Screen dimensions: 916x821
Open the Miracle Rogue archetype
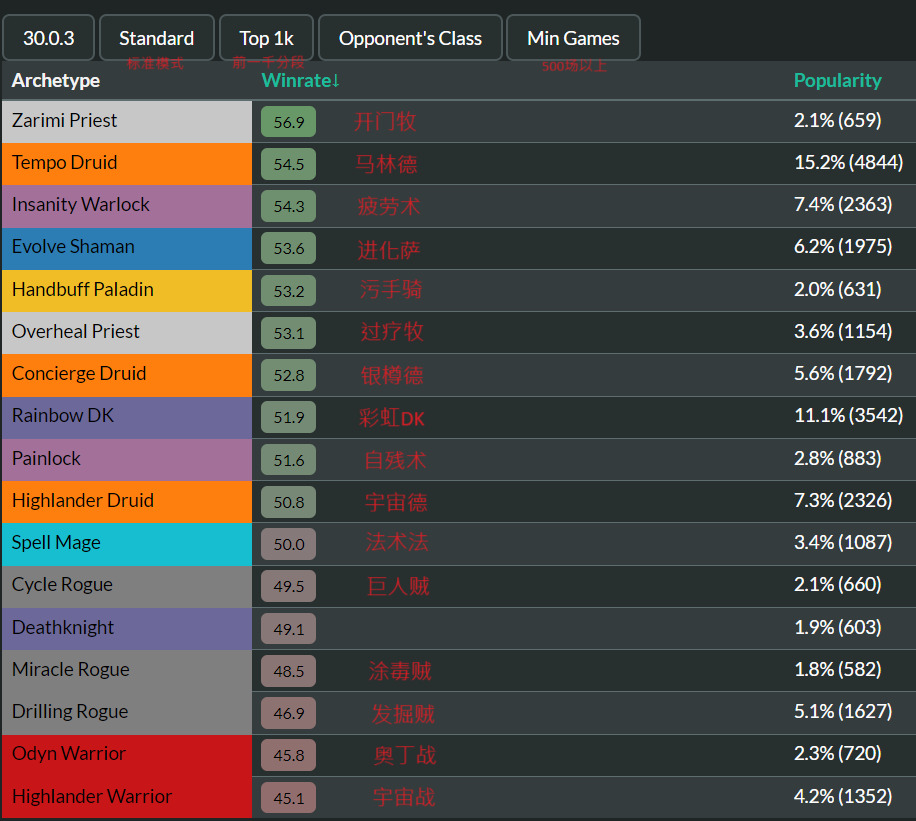click(x=127, y=670)
